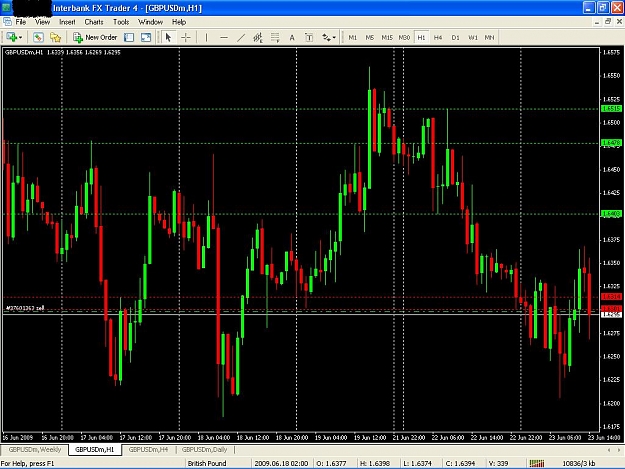Switch to W1 timeframe
The width and height of the screenshot is (625, 469).
(473, 37)
